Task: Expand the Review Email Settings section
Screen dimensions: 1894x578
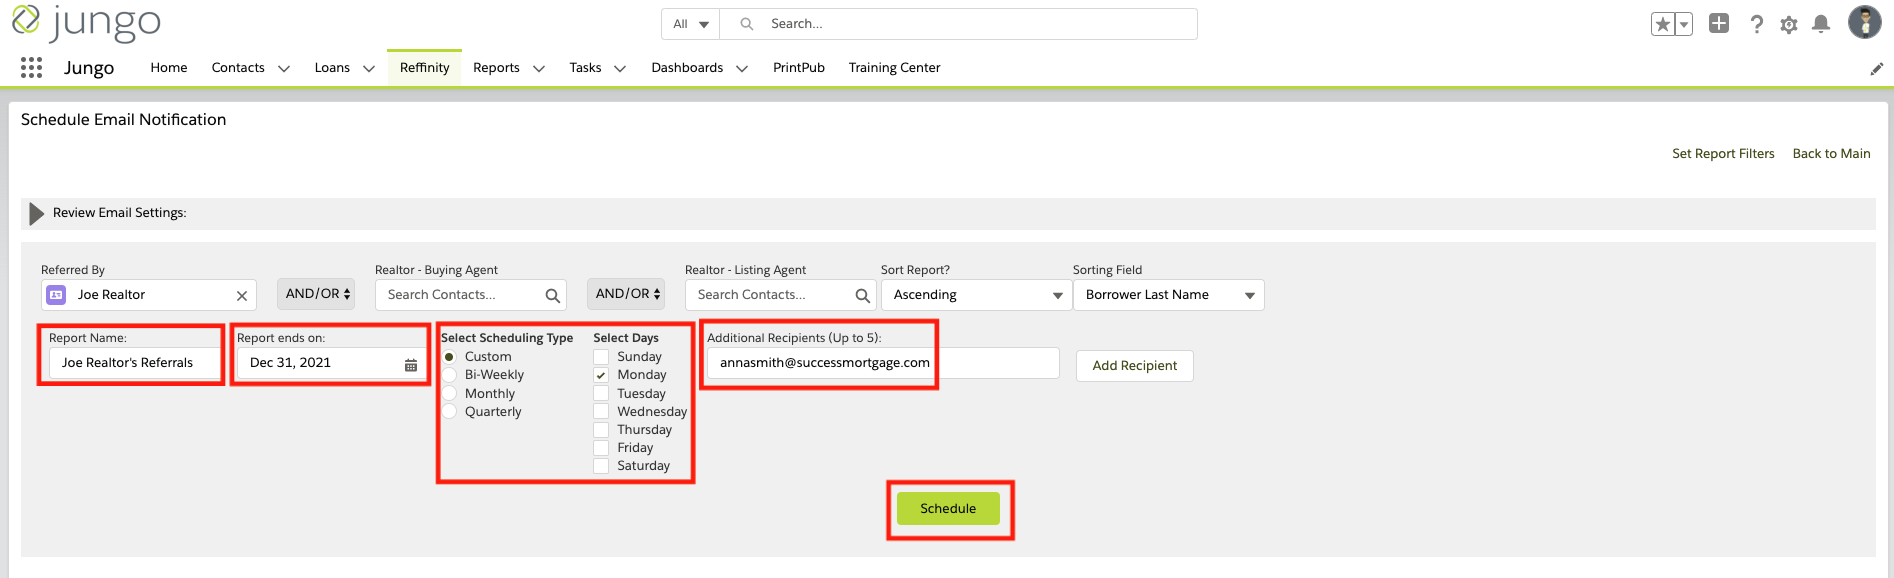Action: pyautogui.click(x=37, y=213)
